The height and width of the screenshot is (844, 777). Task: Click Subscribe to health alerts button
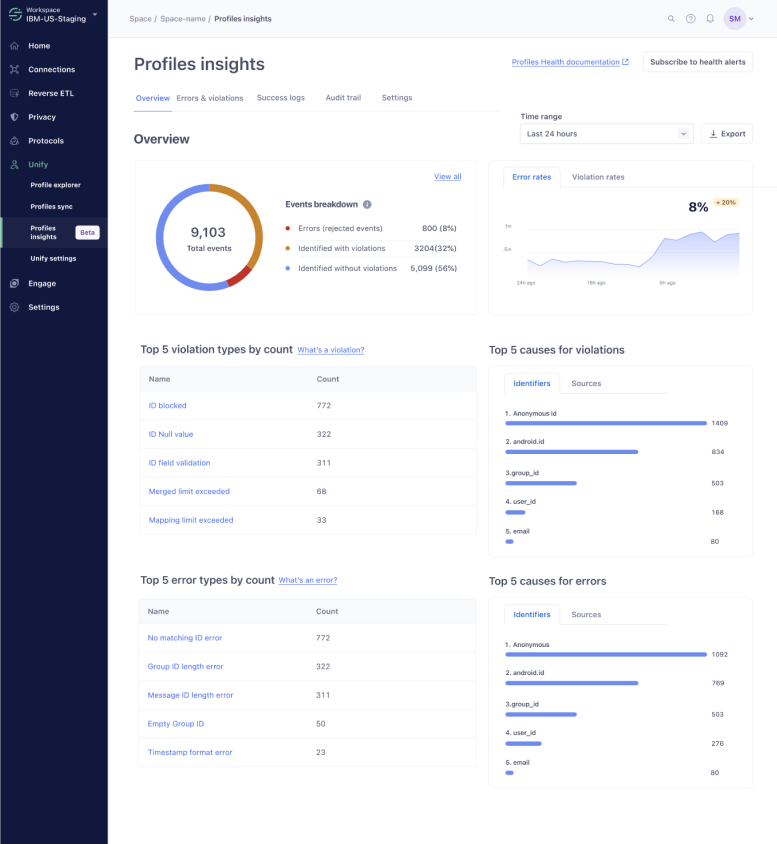point(697,62)
